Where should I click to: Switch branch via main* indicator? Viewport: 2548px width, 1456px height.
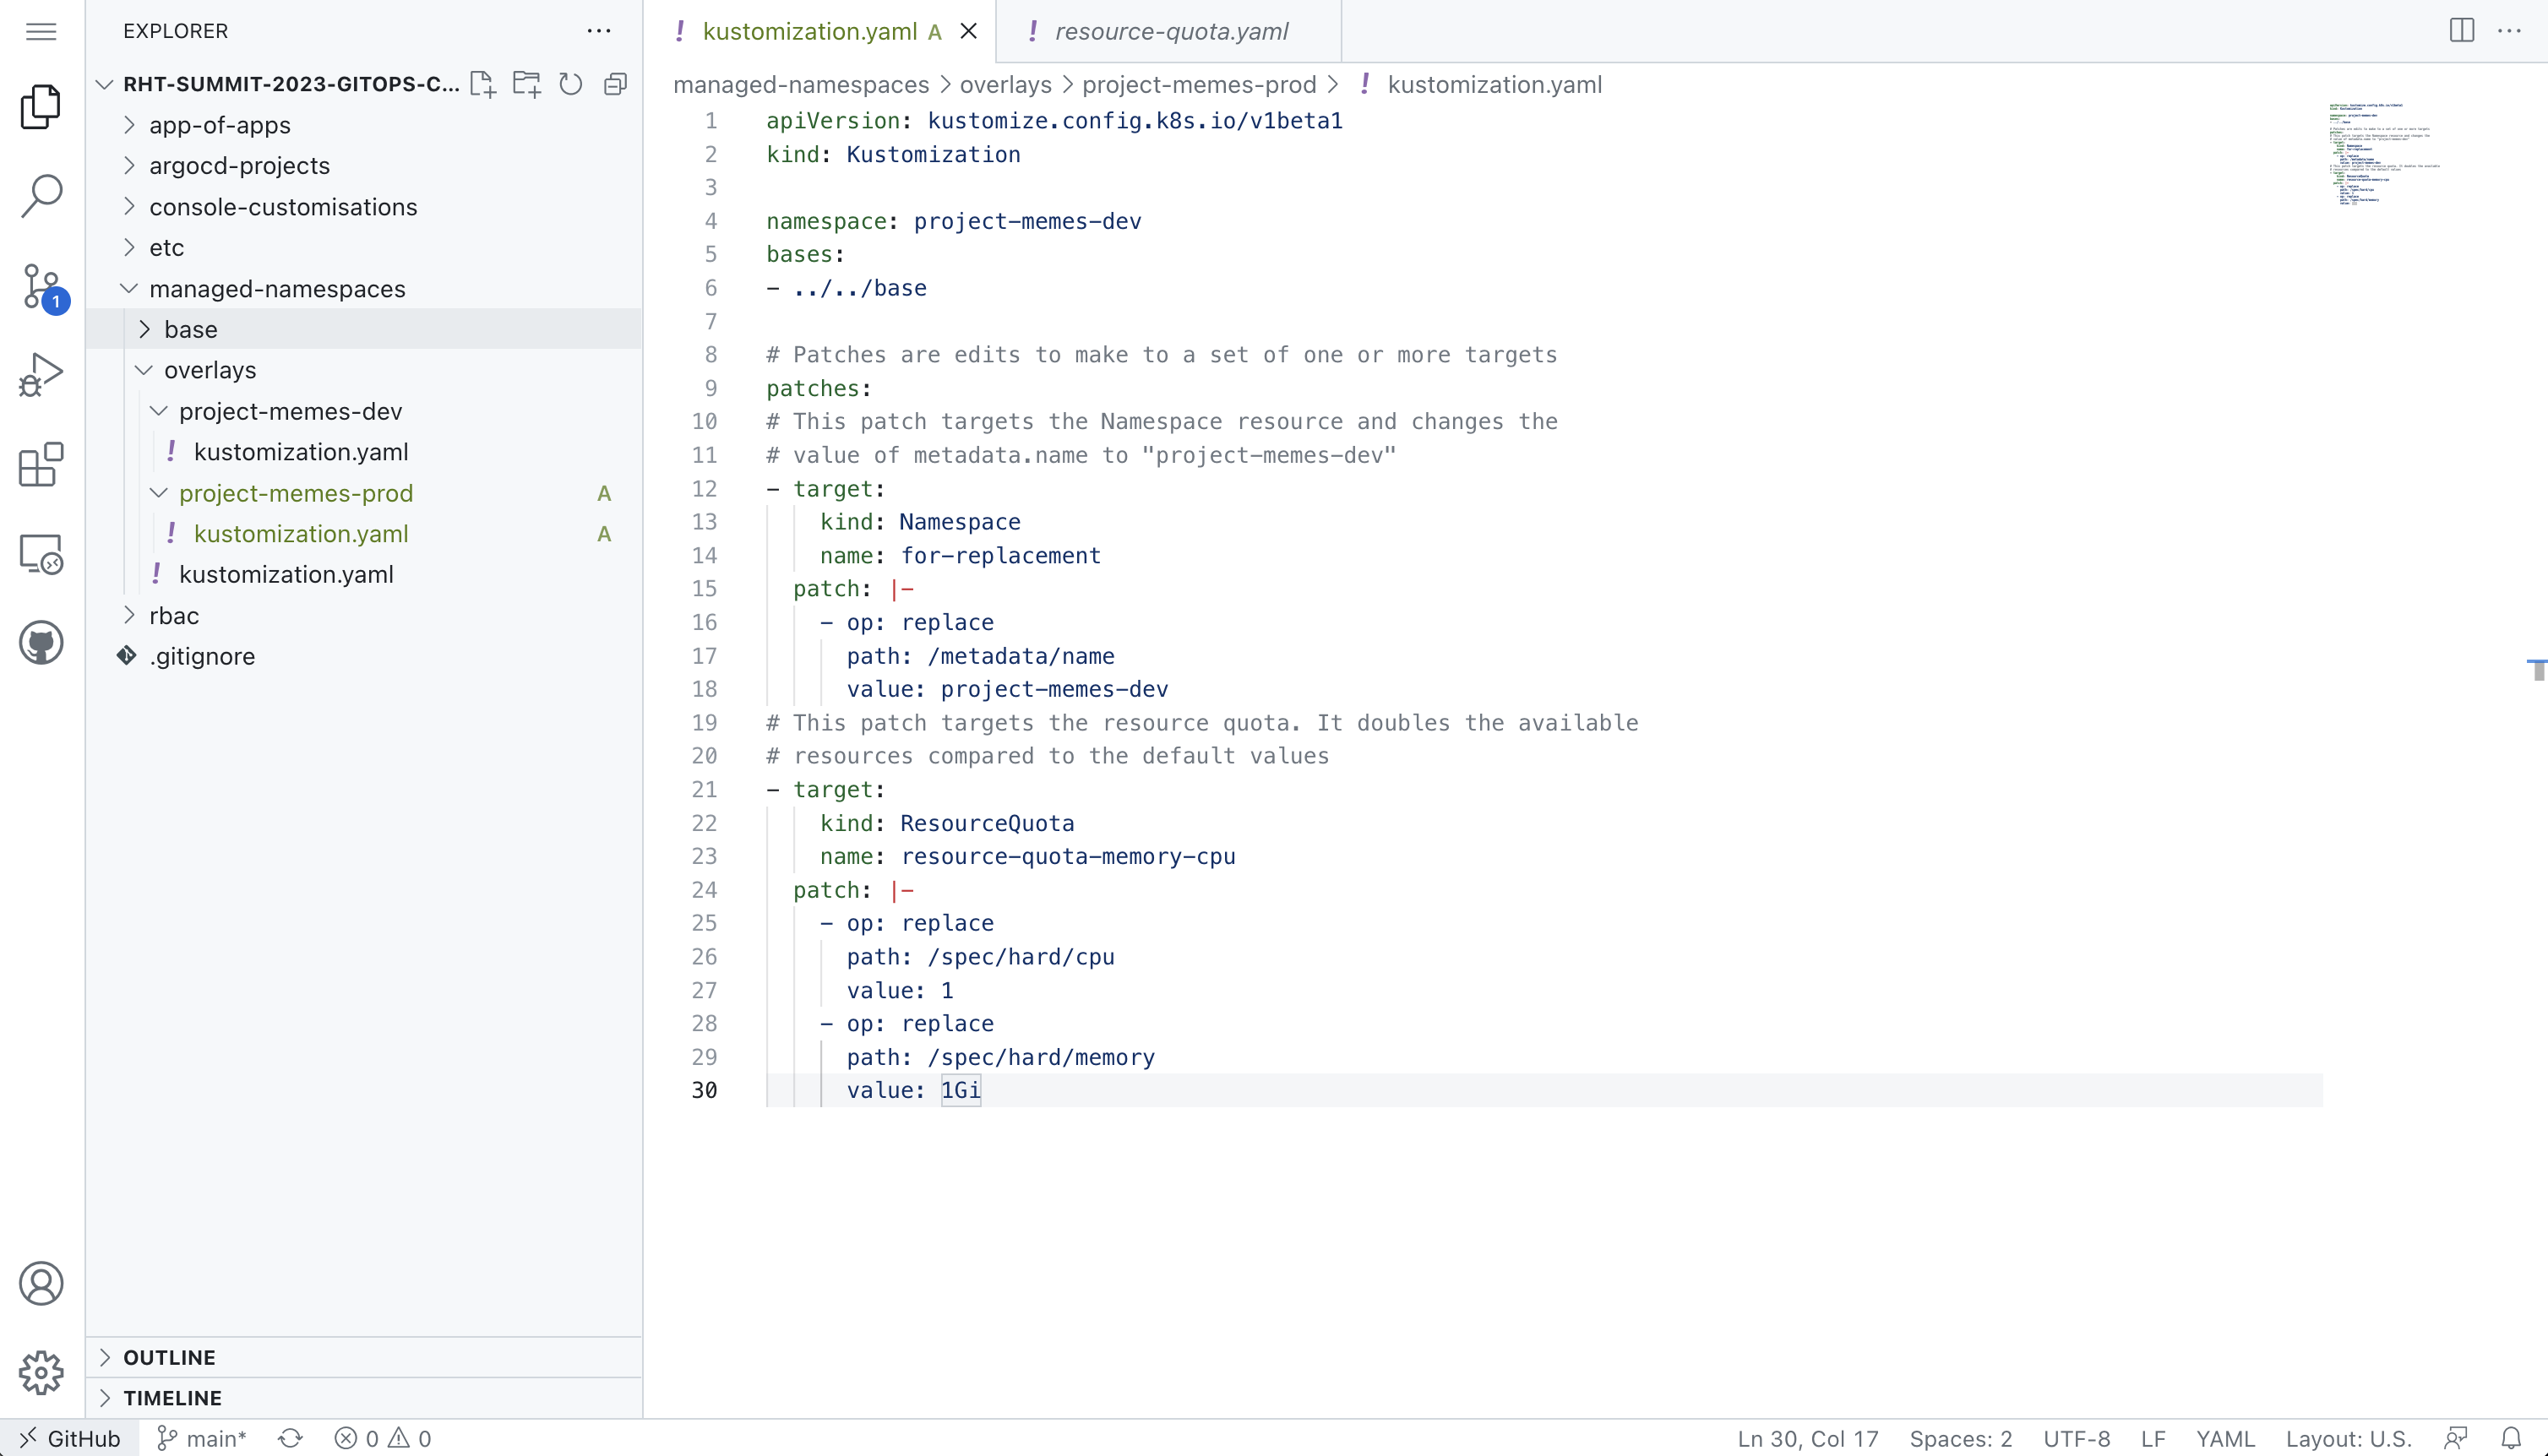(x=201, y=1438)
